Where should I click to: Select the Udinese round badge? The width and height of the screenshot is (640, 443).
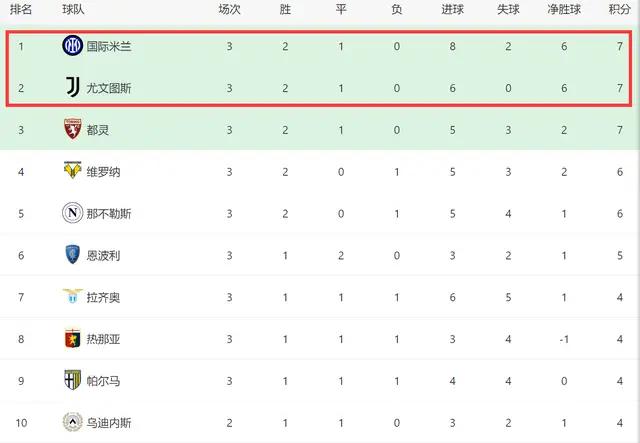tap(73, 422)
